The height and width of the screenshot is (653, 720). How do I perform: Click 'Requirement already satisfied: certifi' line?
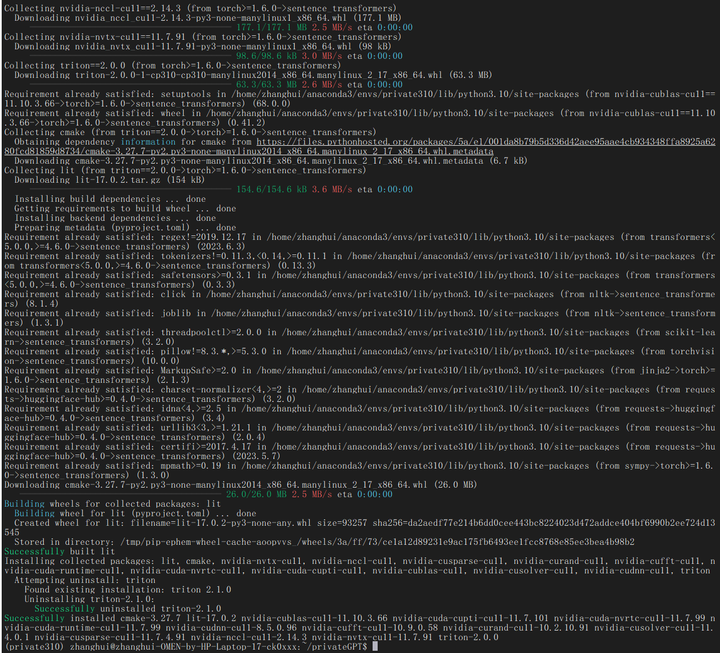[x=360, y=451]
